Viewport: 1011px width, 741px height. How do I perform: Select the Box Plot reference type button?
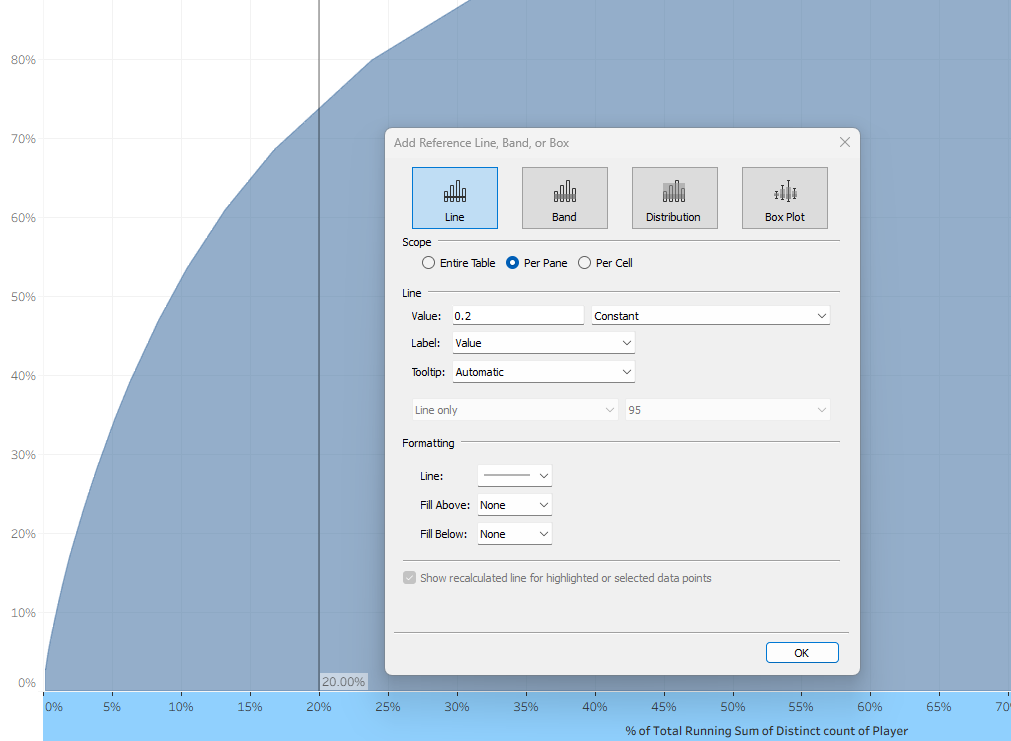tap(785, 198)
